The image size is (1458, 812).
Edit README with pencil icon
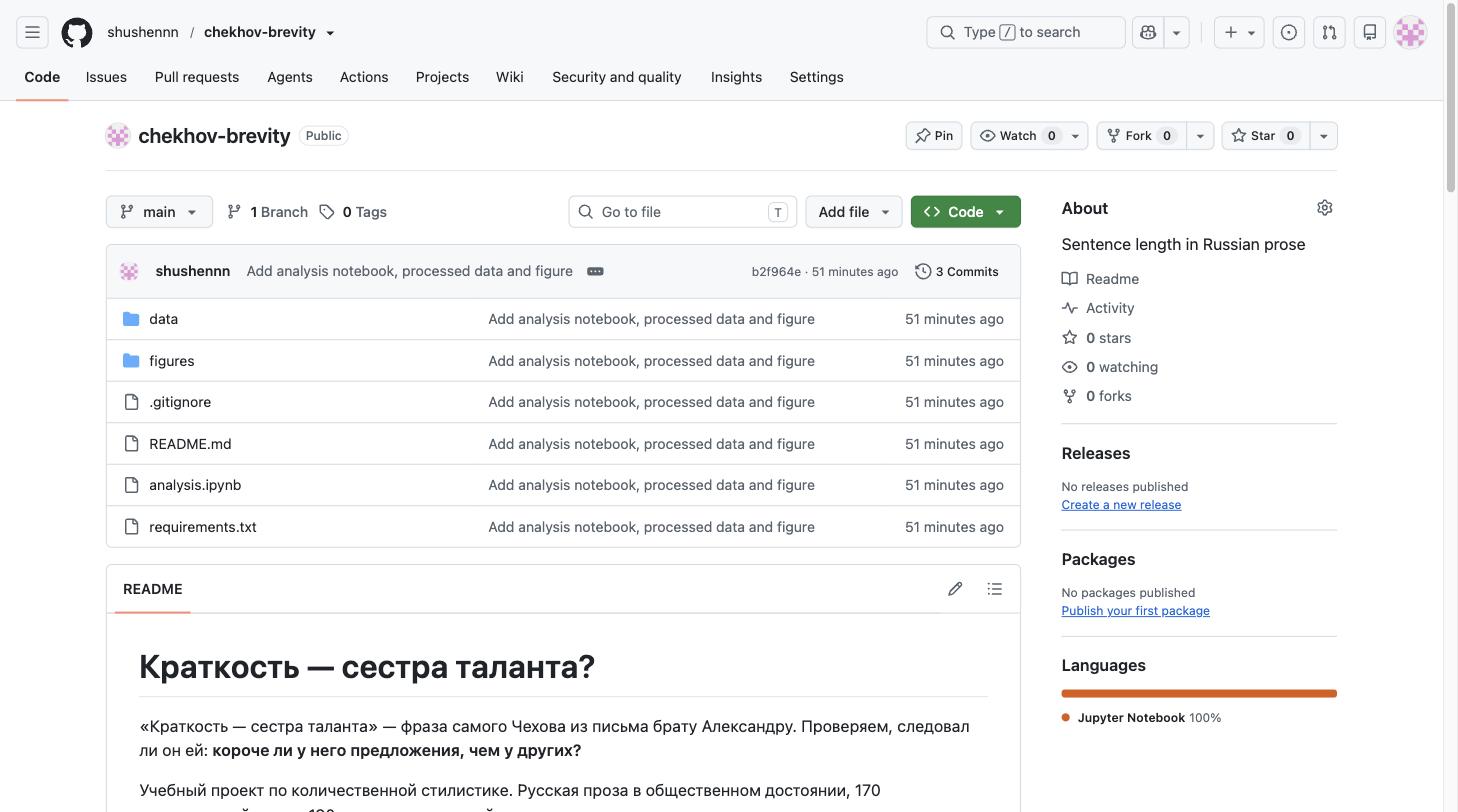pos(955,589)
